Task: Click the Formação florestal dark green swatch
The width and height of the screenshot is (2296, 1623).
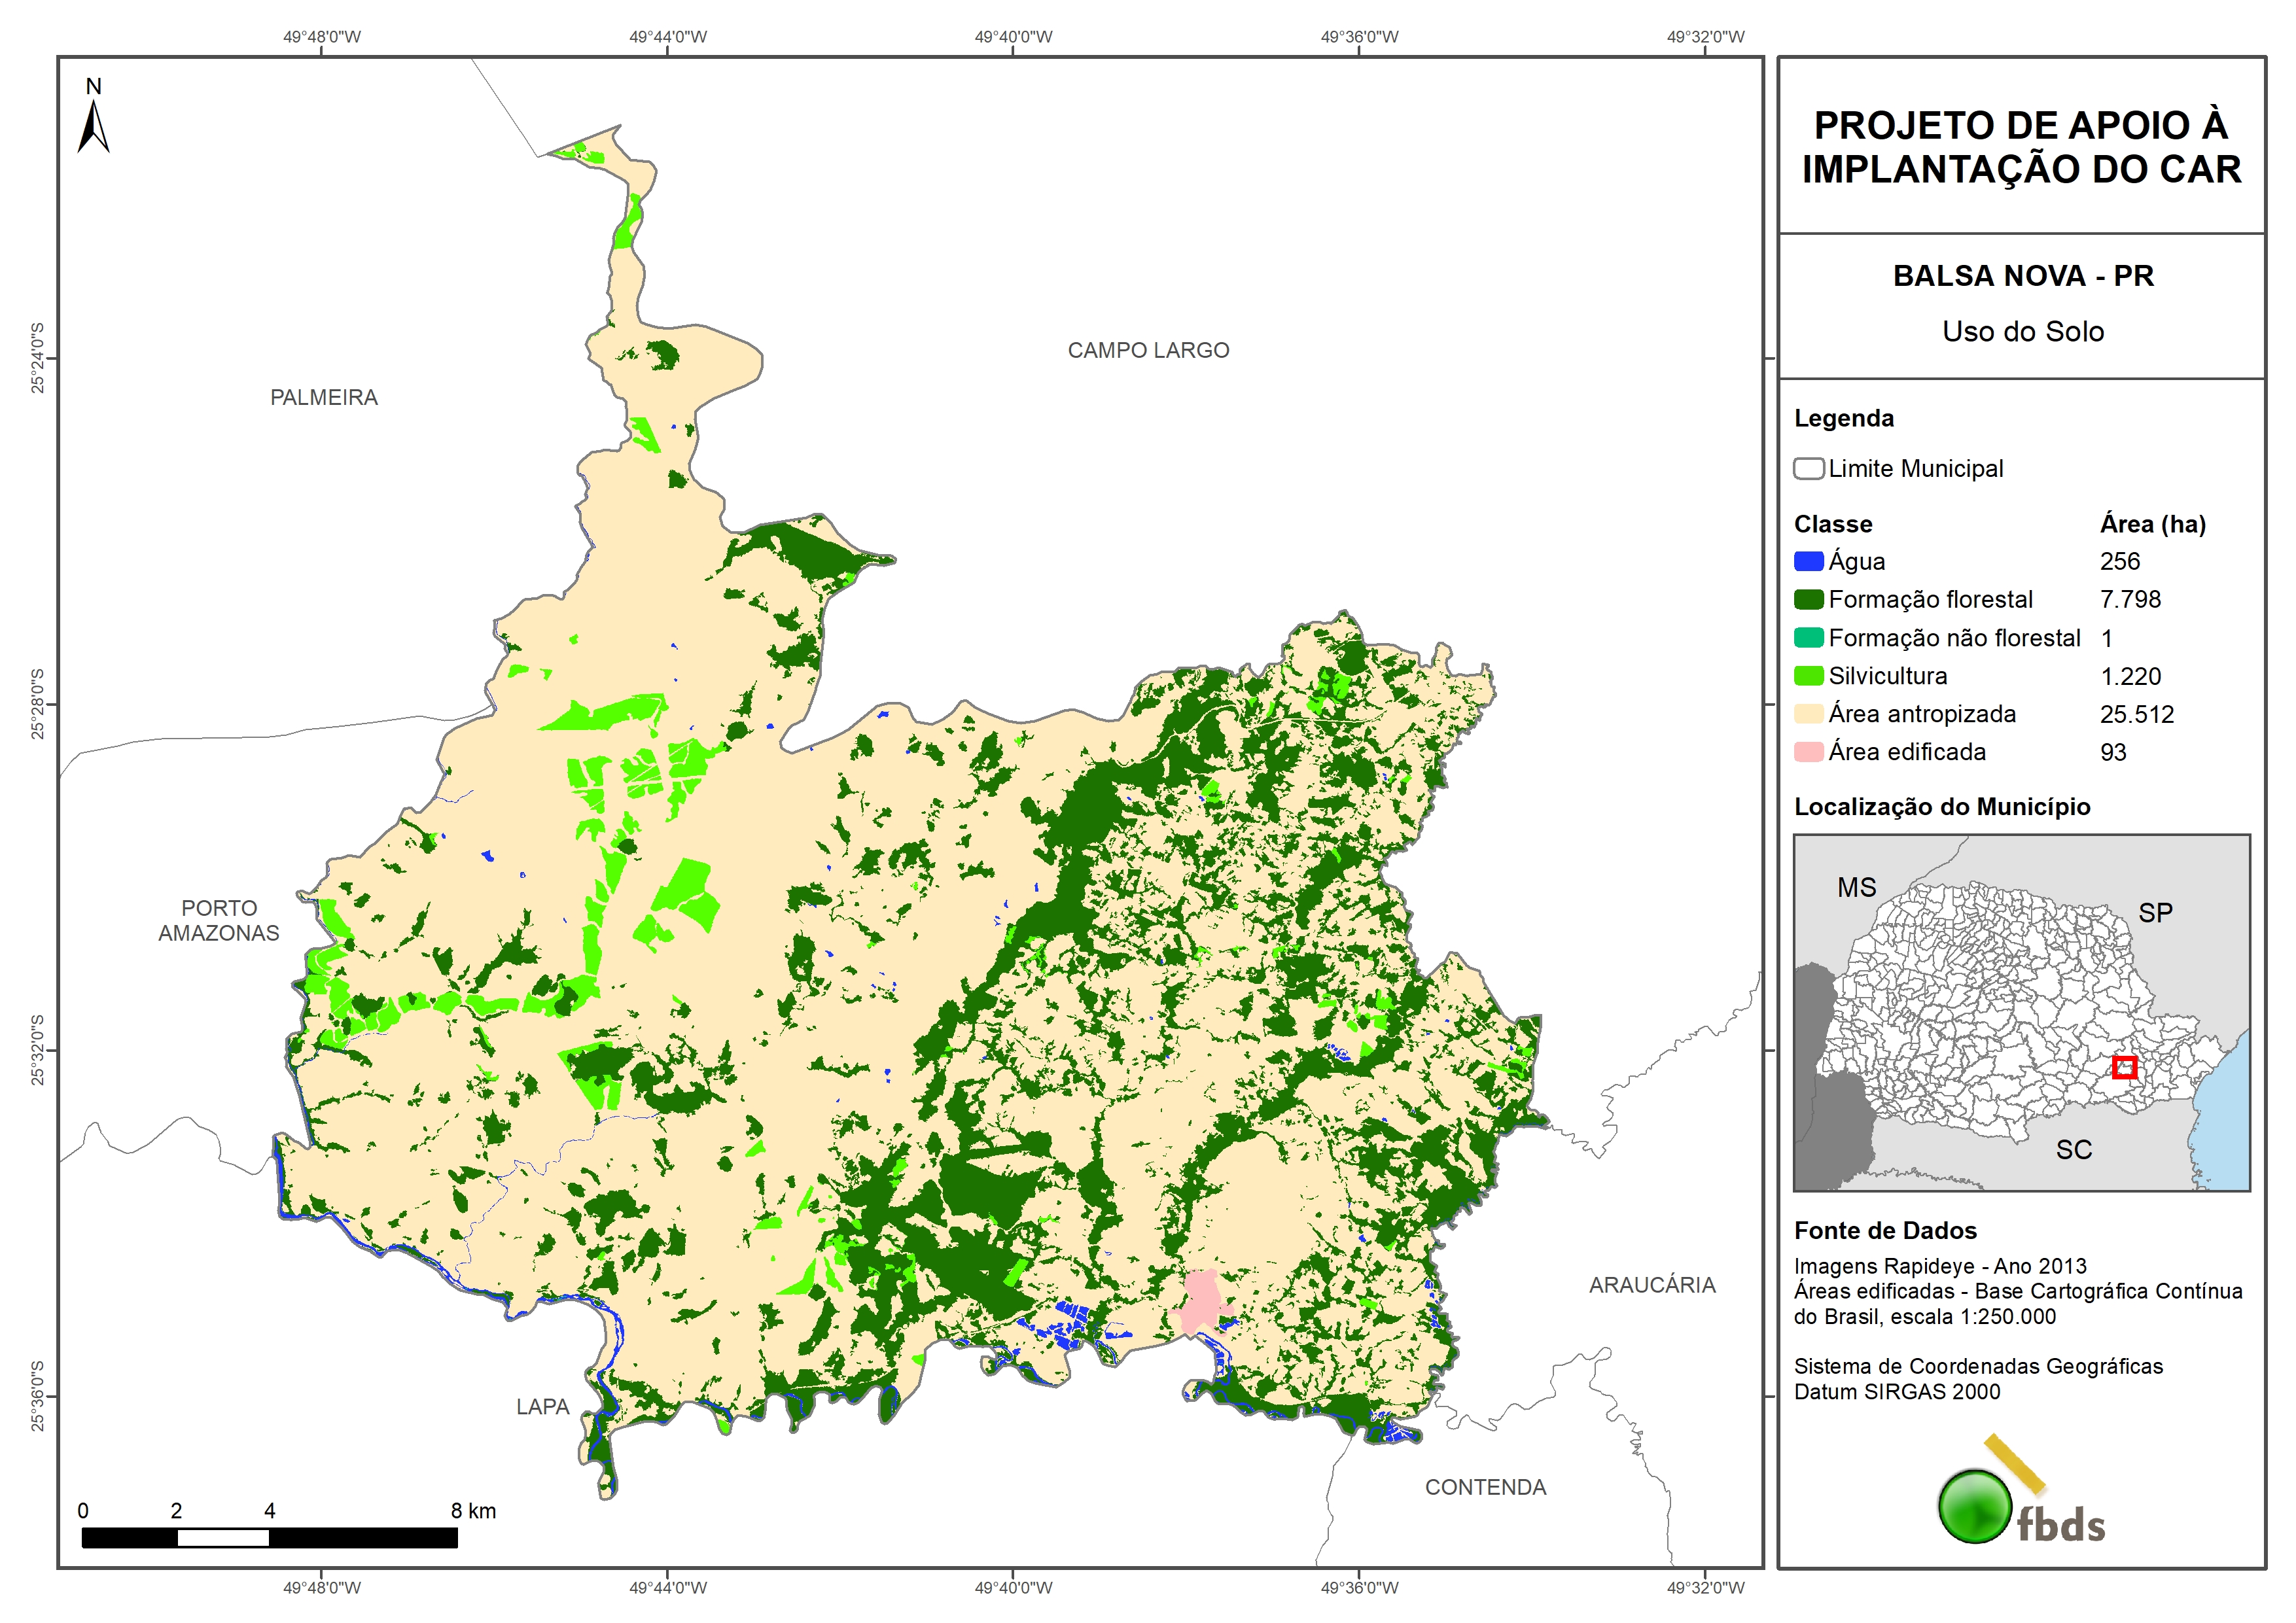Action: pos(1808,599)
